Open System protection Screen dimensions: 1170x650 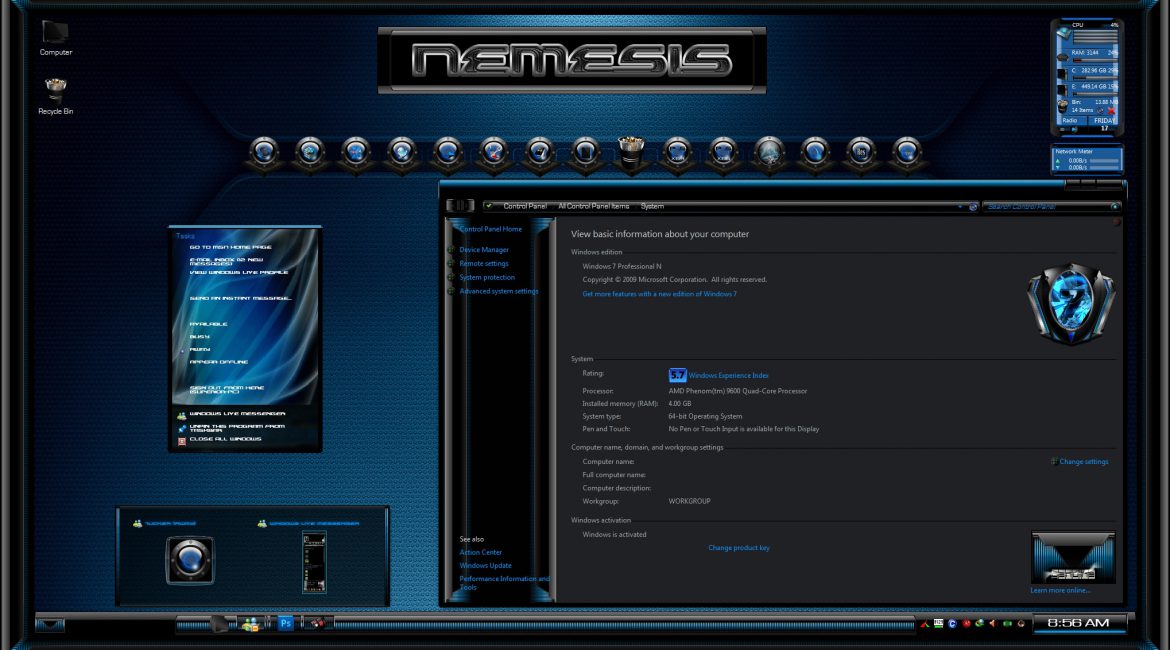(487, 278)
